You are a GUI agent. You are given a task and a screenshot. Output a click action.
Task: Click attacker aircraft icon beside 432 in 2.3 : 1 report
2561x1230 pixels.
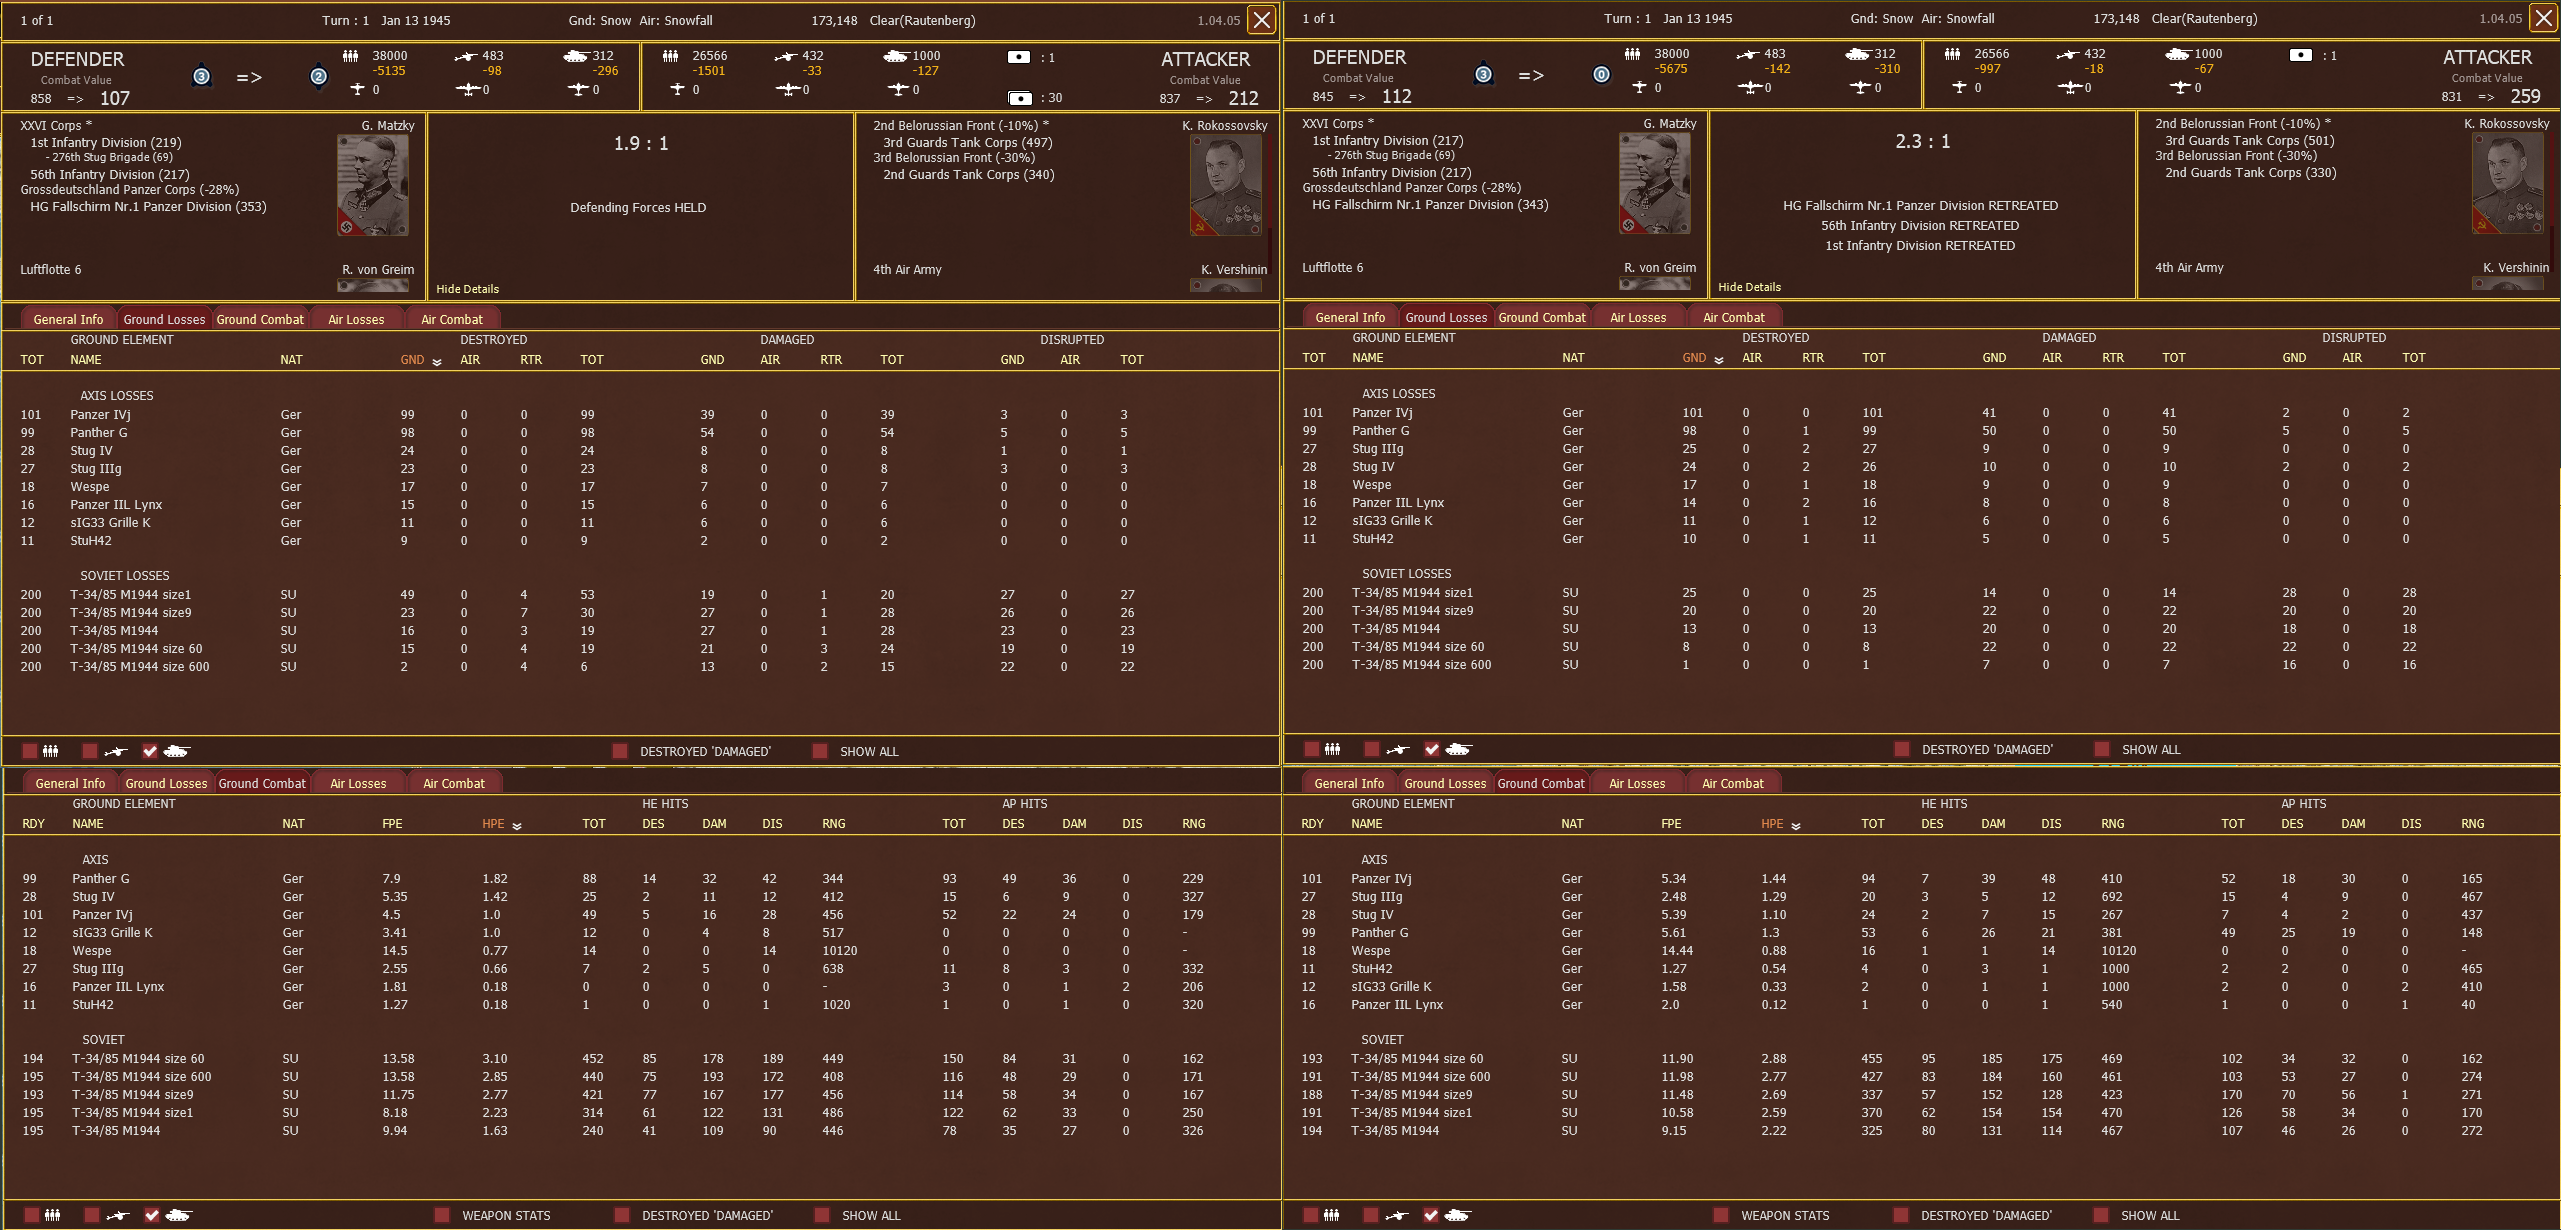[2067, 55]
